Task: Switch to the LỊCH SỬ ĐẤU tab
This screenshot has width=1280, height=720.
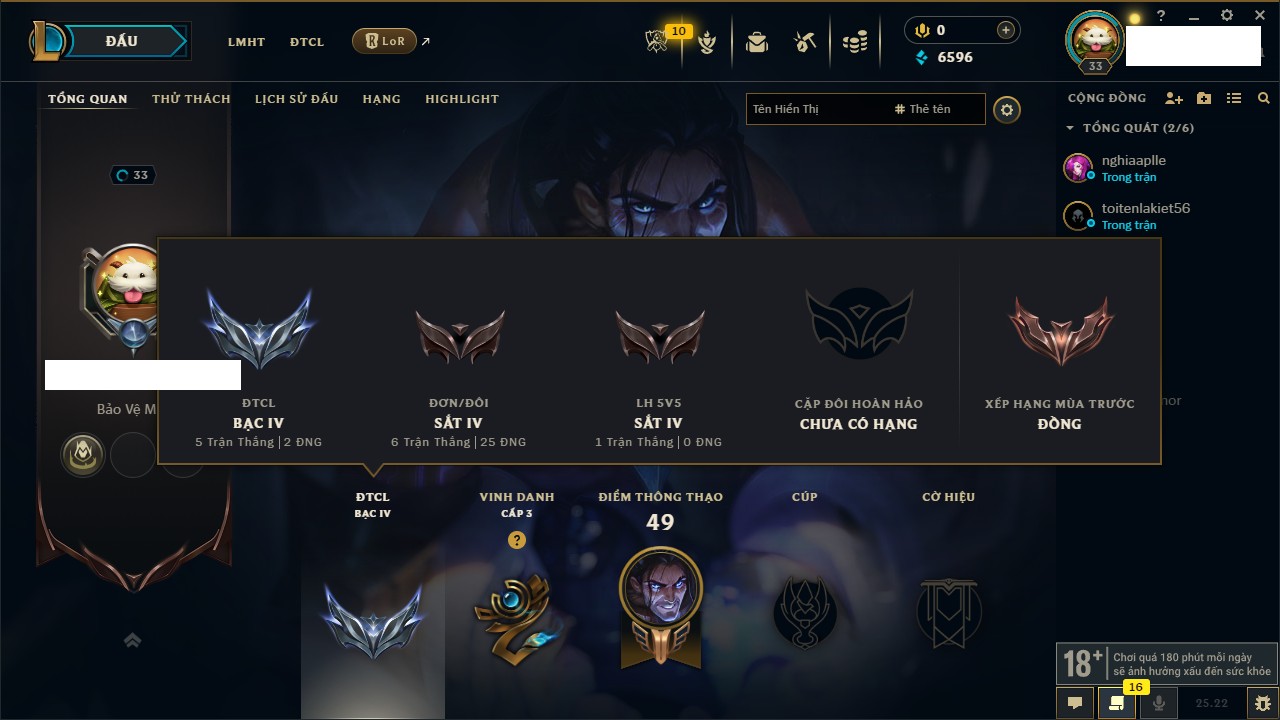Action: tap(296, 99)
